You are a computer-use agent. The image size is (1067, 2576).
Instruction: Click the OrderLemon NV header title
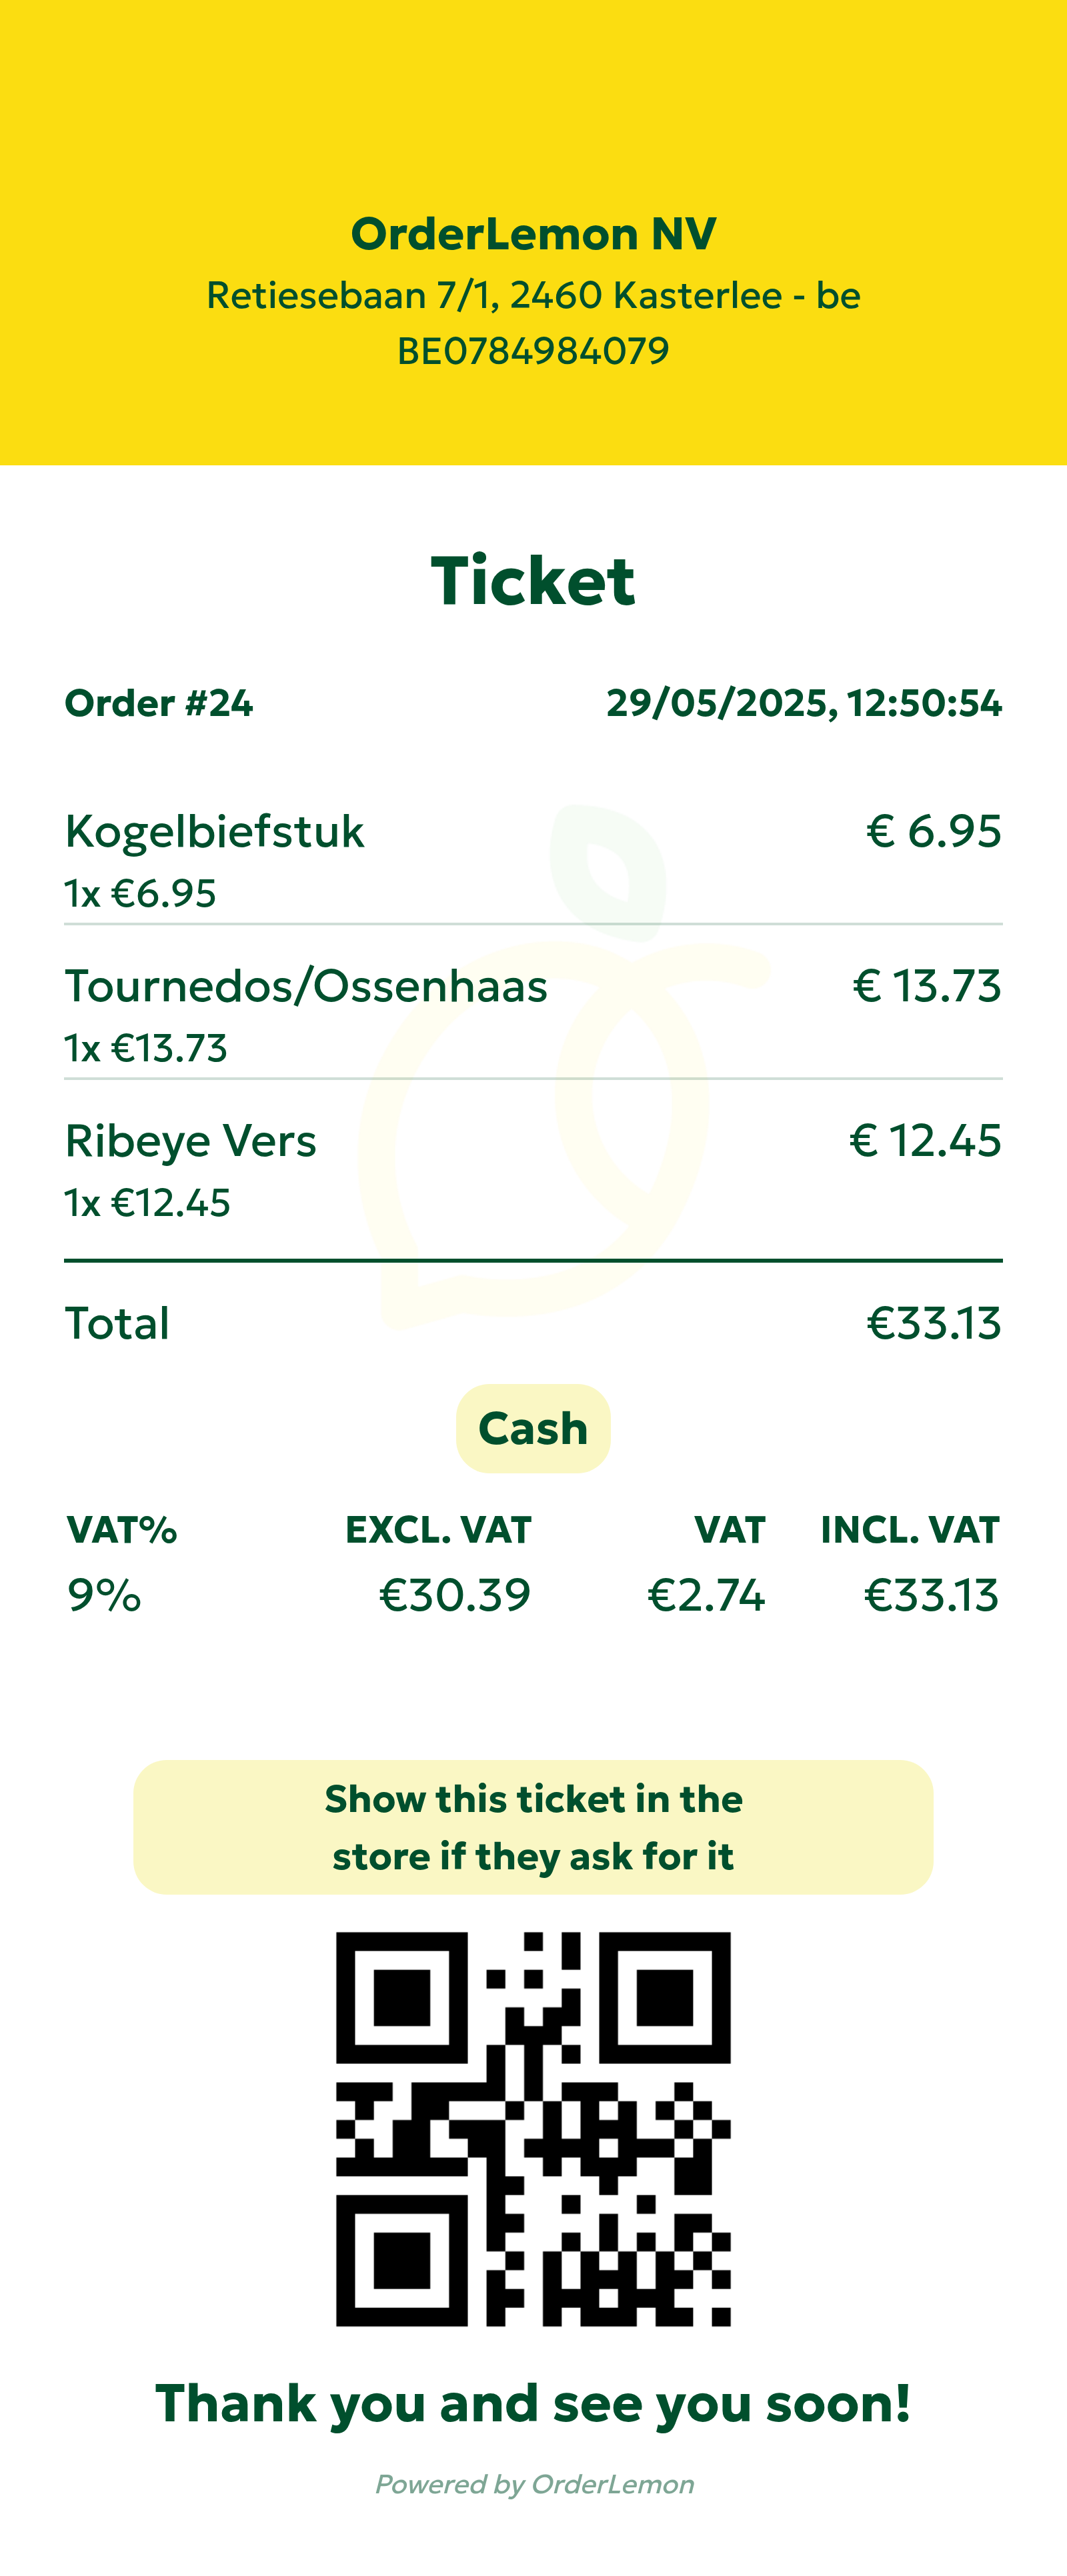coord(533,234)
